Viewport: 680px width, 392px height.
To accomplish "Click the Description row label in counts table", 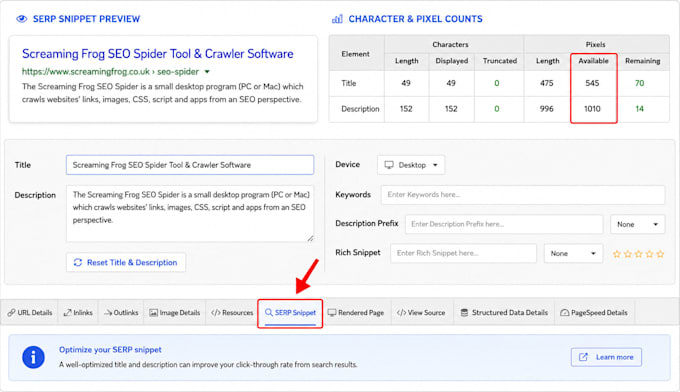I will 360,109.
